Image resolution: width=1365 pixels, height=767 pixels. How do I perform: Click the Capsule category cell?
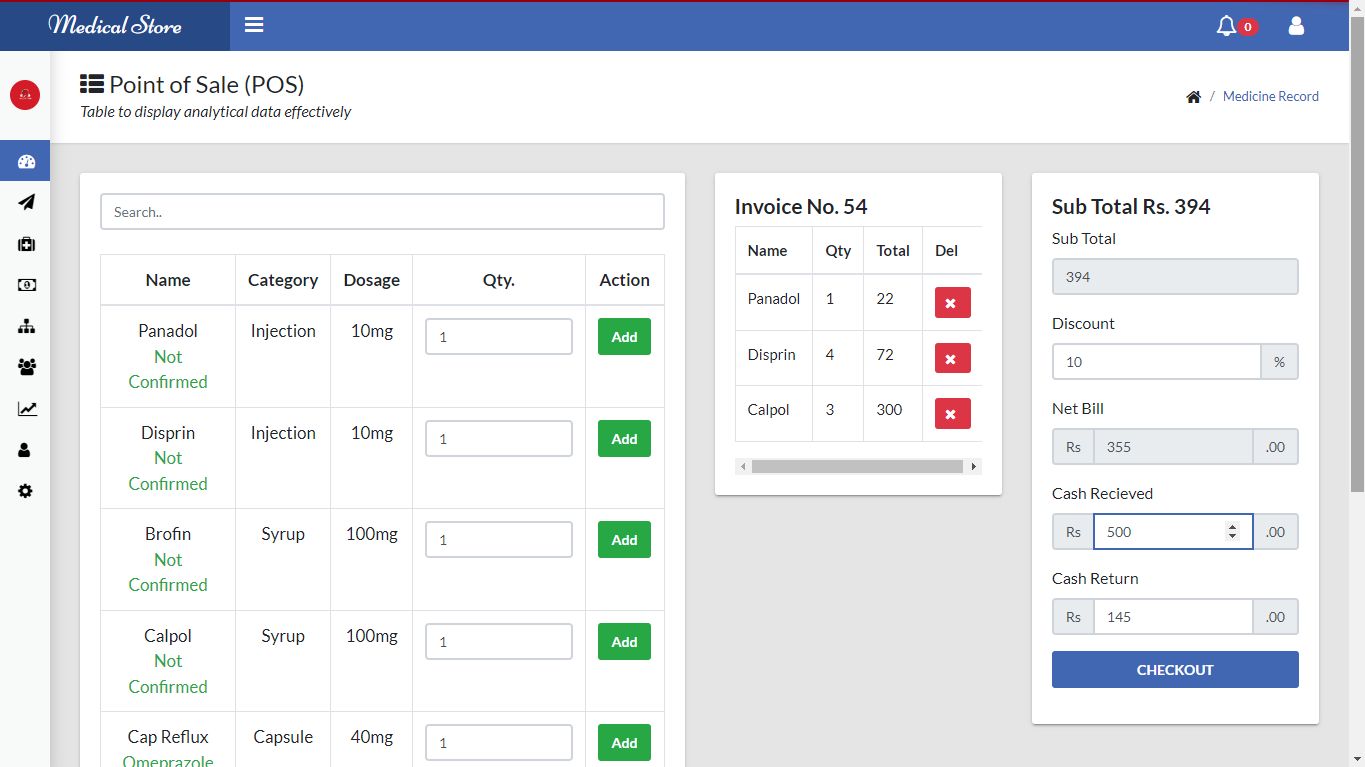pyautogui.click(x=283, y=737)
